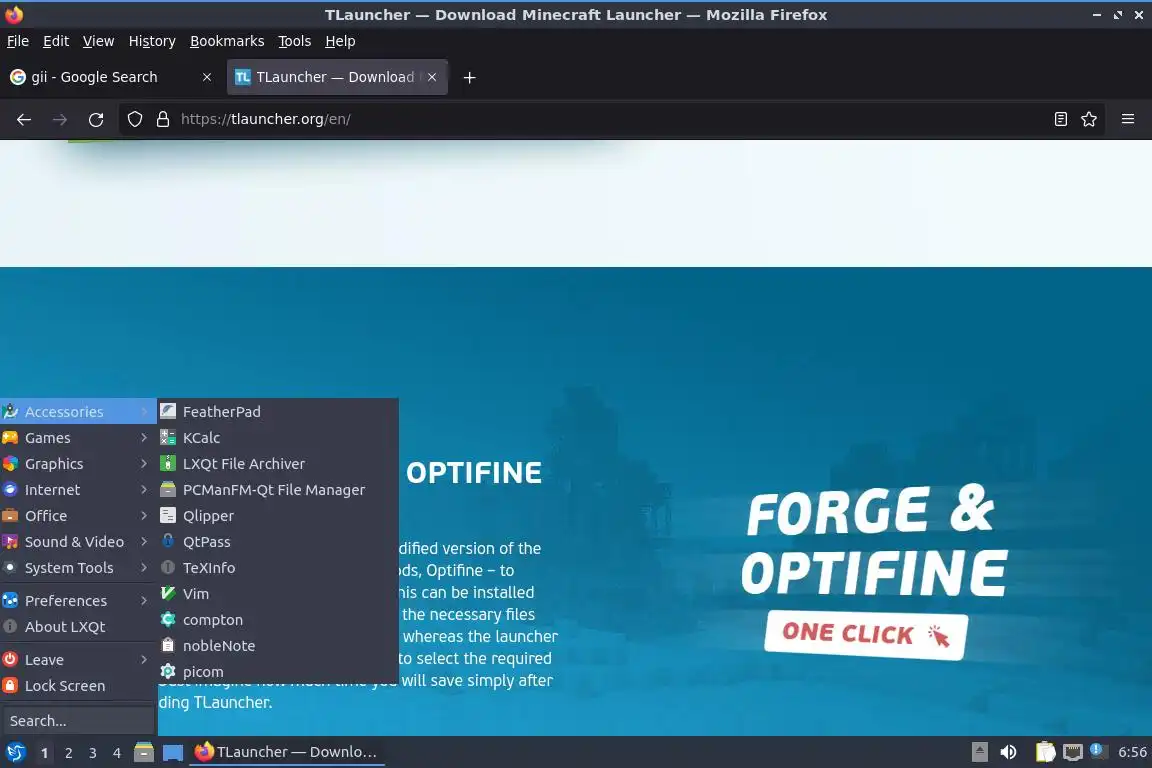Click the Graphics category icon
1152x768 pixels.
(10, 464)
